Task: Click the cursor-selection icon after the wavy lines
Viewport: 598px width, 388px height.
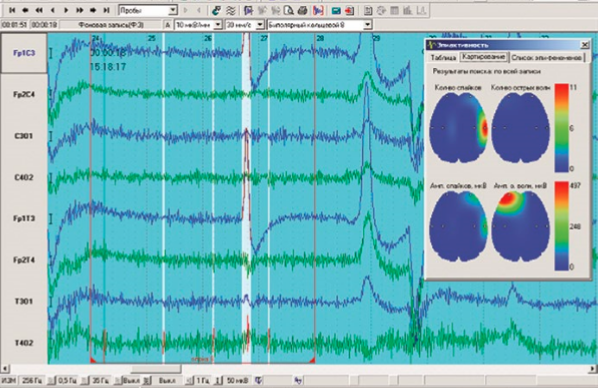Action: 248,10
